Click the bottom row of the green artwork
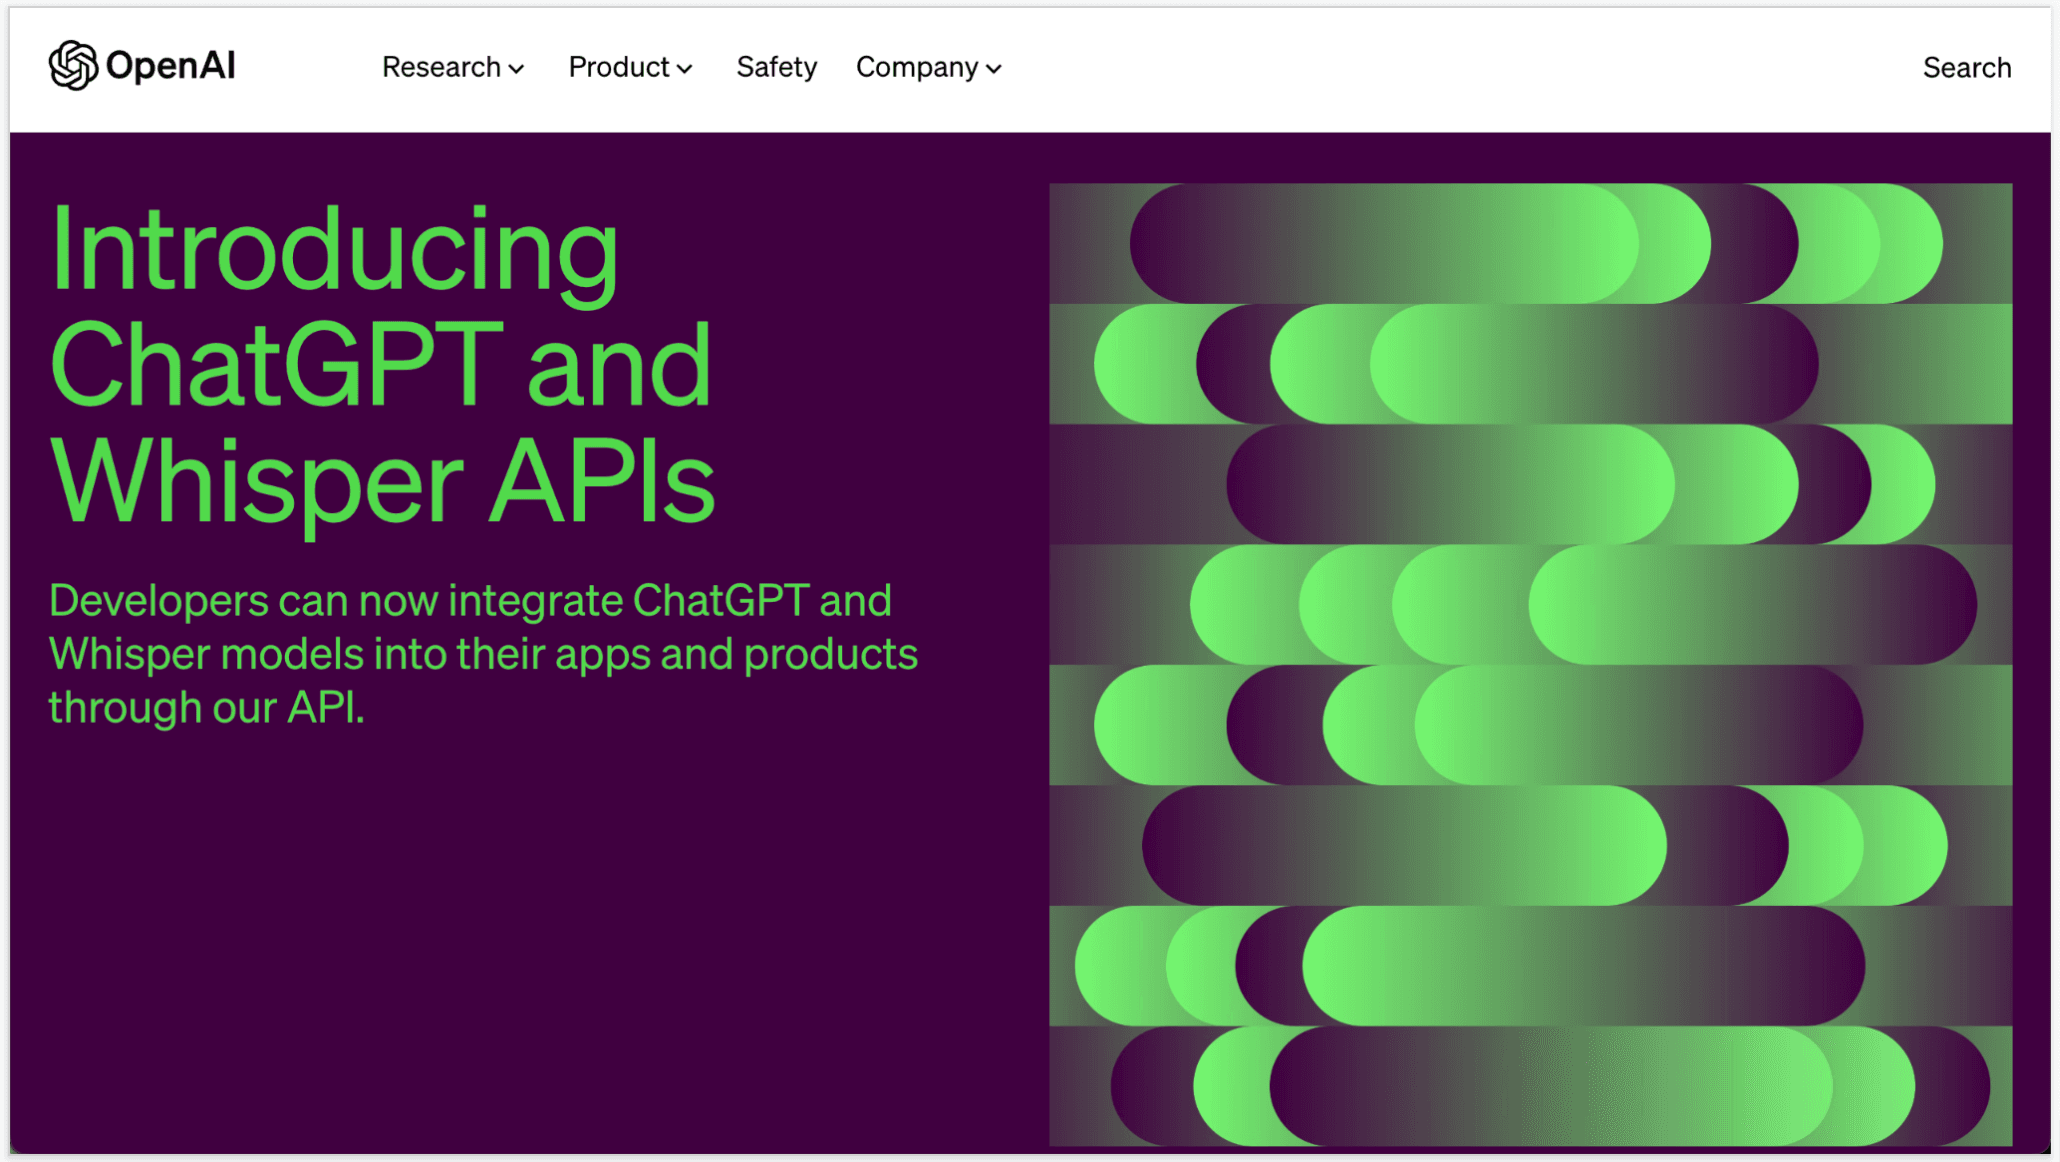The width and height of the screenshot is (2060, 1162). click(1530, 1086)
